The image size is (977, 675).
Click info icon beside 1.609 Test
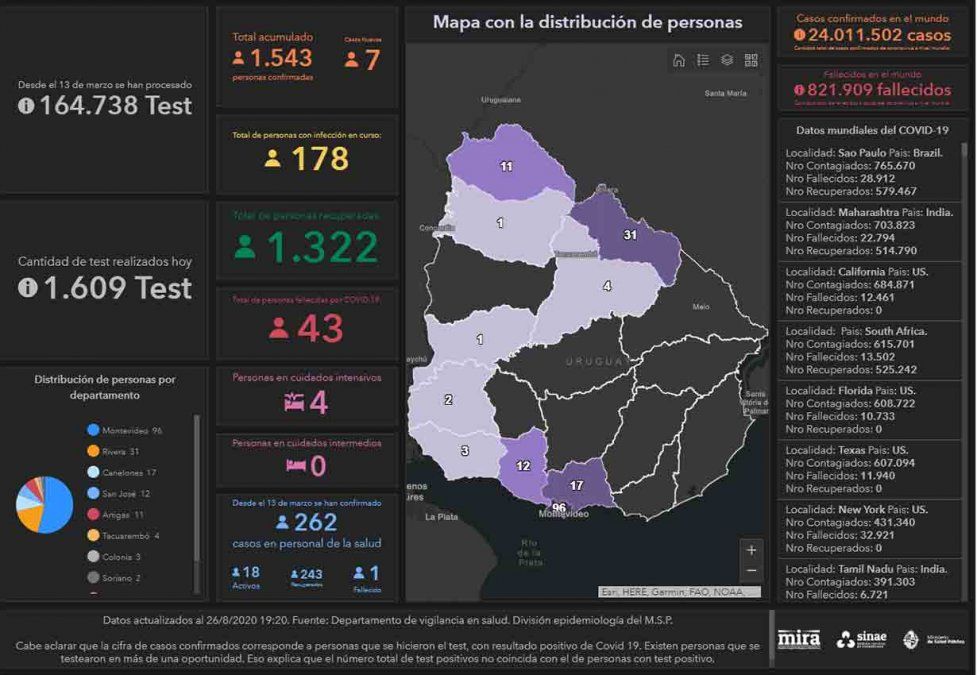pos(26,288)
